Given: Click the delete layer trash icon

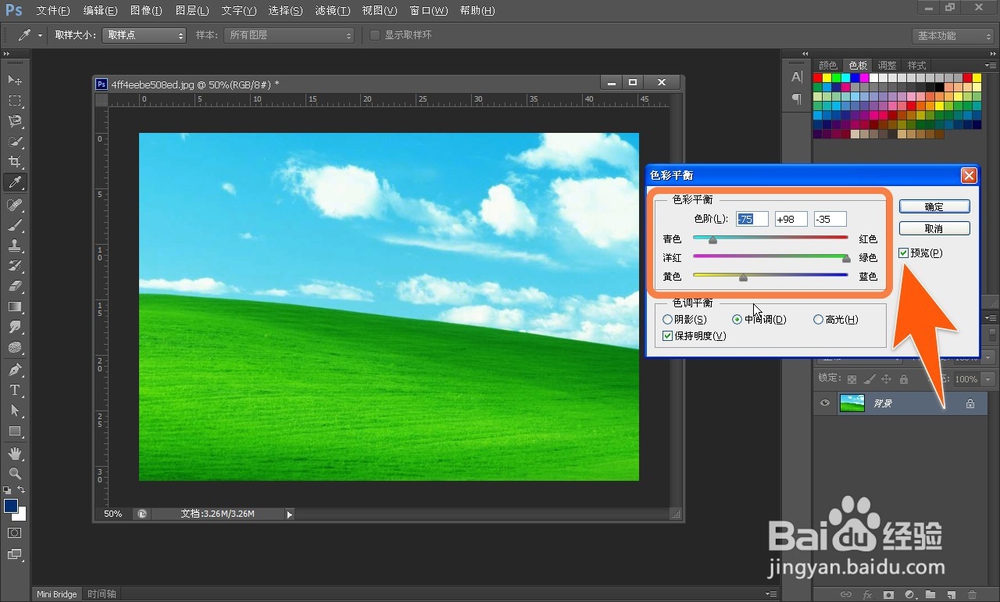Looking at the screenshot, I should [x=972, y=594].
